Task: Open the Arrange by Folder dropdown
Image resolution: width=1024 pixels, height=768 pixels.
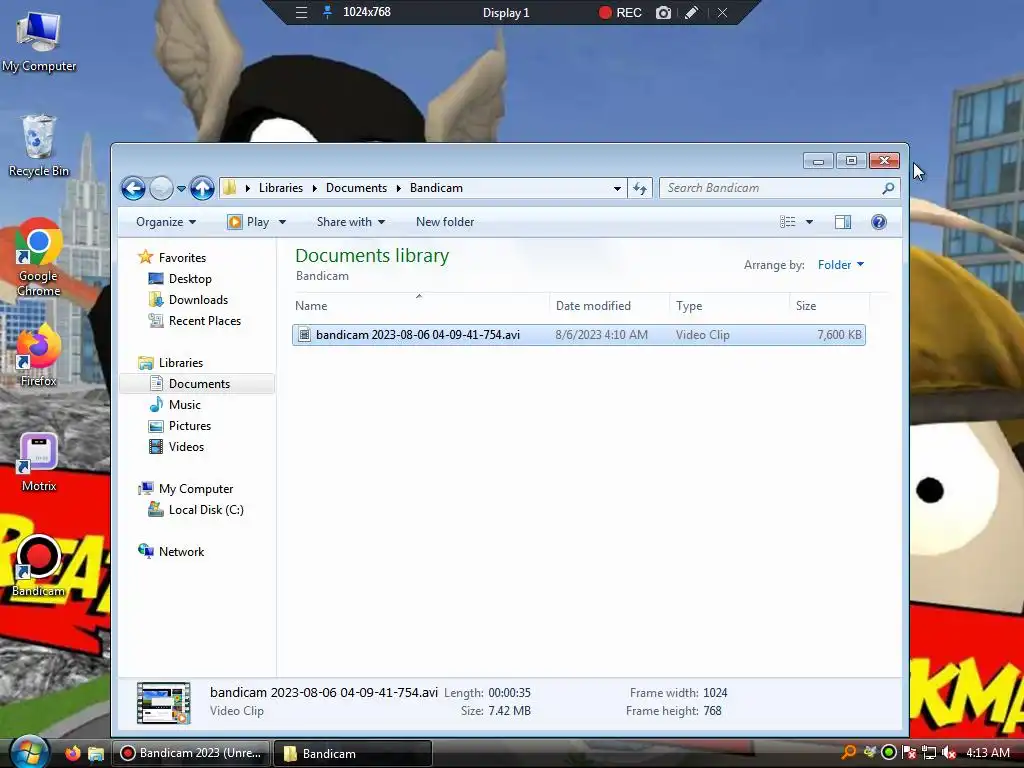Action: (841, 264)
